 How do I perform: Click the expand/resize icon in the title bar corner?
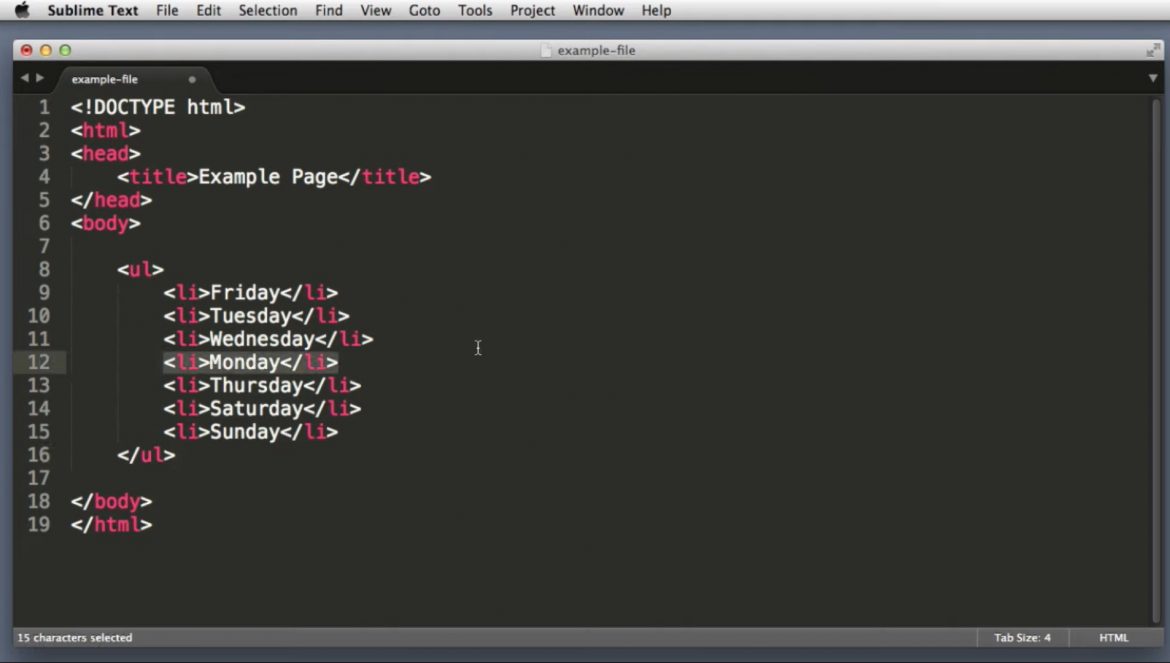[1152, 50]
